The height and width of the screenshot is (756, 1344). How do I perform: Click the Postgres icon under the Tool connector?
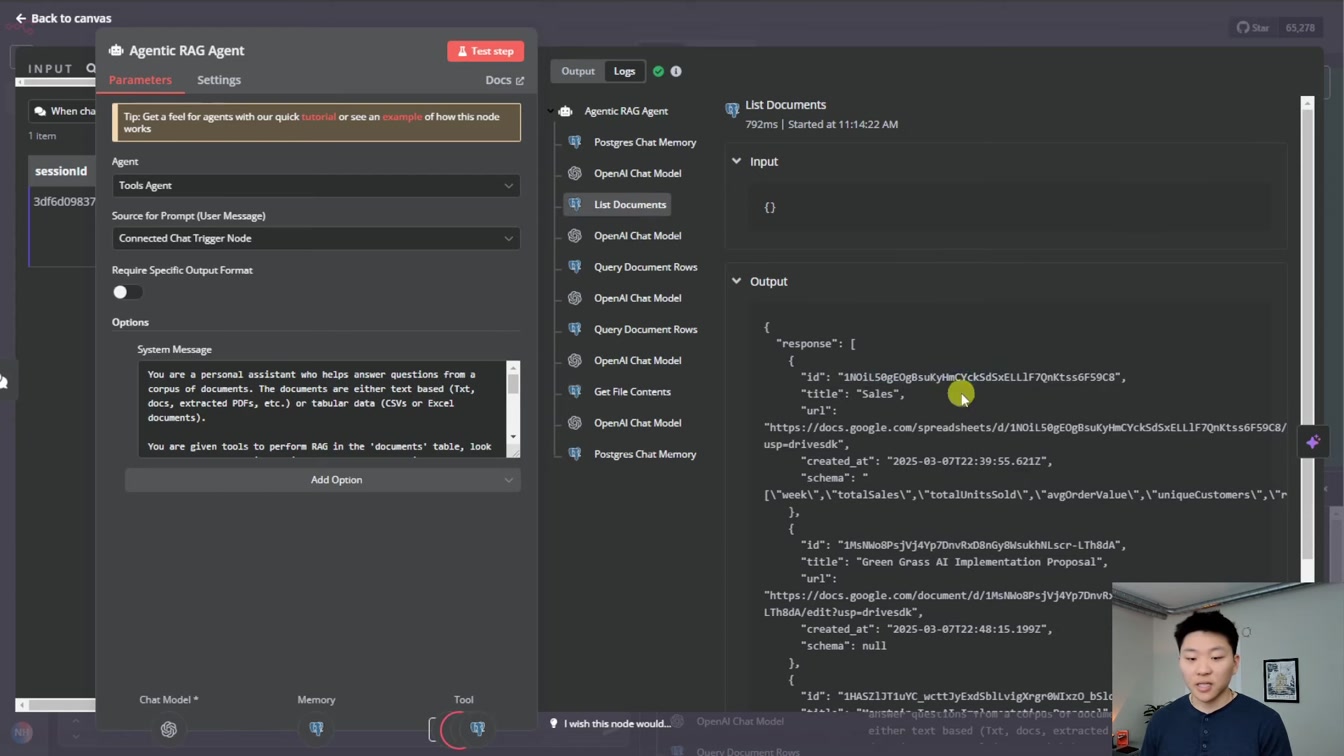[477, 729]
